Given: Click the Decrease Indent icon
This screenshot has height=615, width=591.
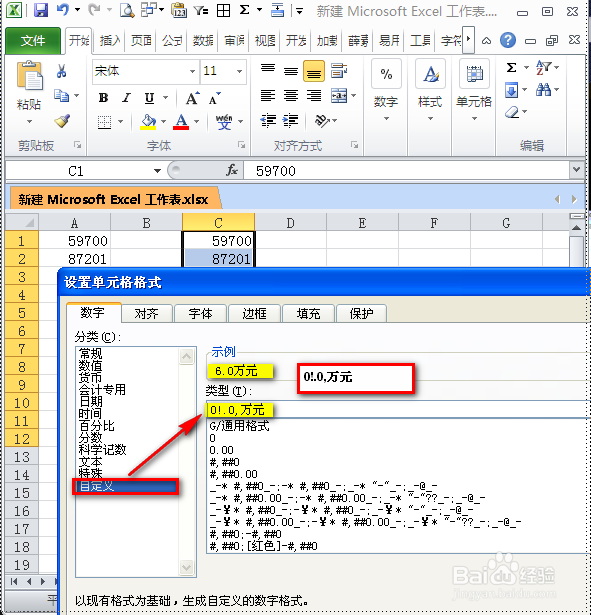Looking at the screenshot, I should point(268,120).
